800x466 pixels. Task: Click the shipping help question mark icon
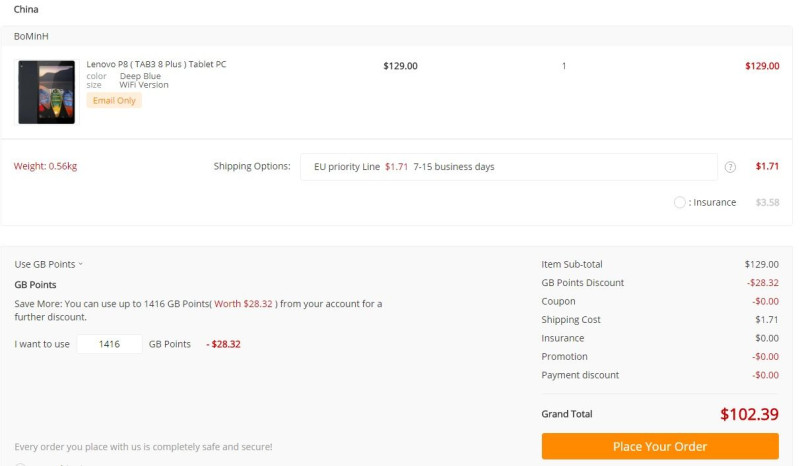(x=730, y=167)
